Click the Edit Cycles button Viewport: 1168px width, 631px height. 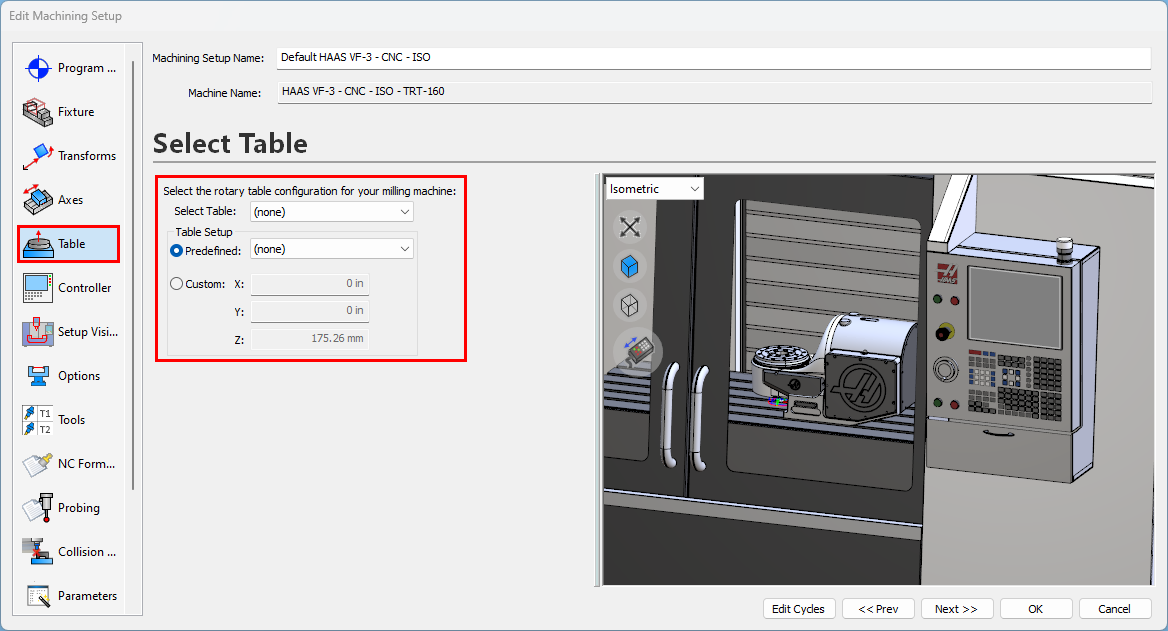[799, 609]
